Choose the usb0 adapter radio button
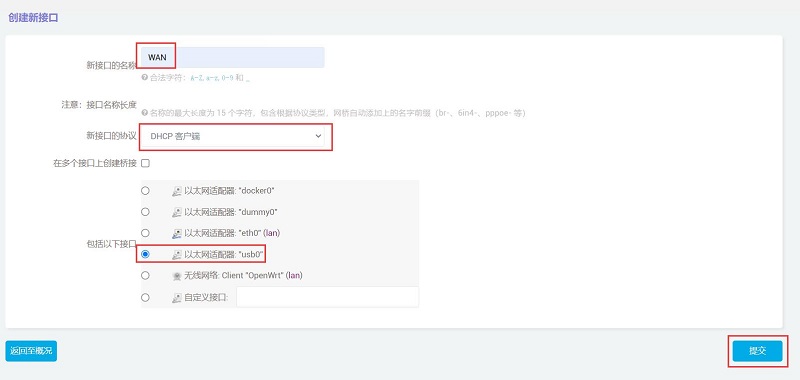Screen dimensions: 800x380 tap(145, 254)
